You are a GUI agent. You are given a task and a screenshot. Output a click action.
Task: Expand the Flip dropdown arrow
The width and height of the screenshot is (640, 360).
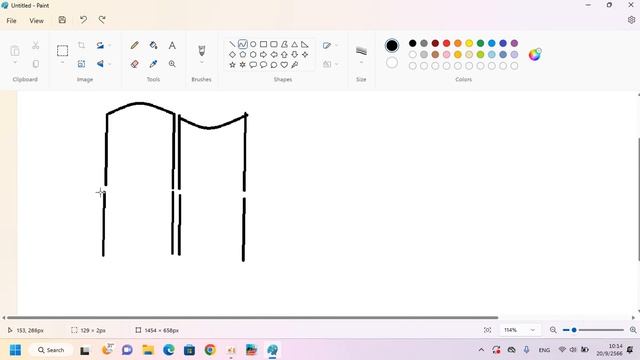coord(110,64)
